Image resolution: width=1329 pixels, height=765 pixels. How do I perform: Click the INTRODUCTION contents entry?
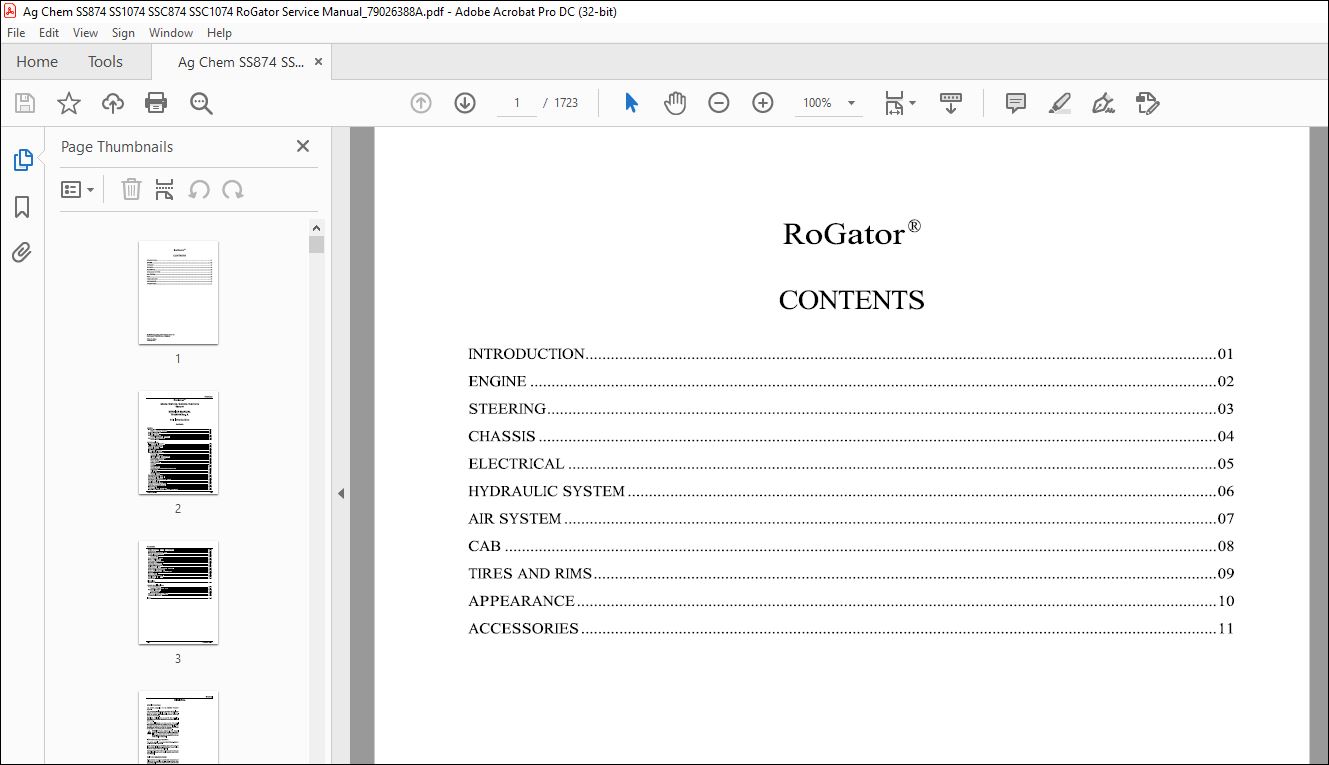coord(851,354)
